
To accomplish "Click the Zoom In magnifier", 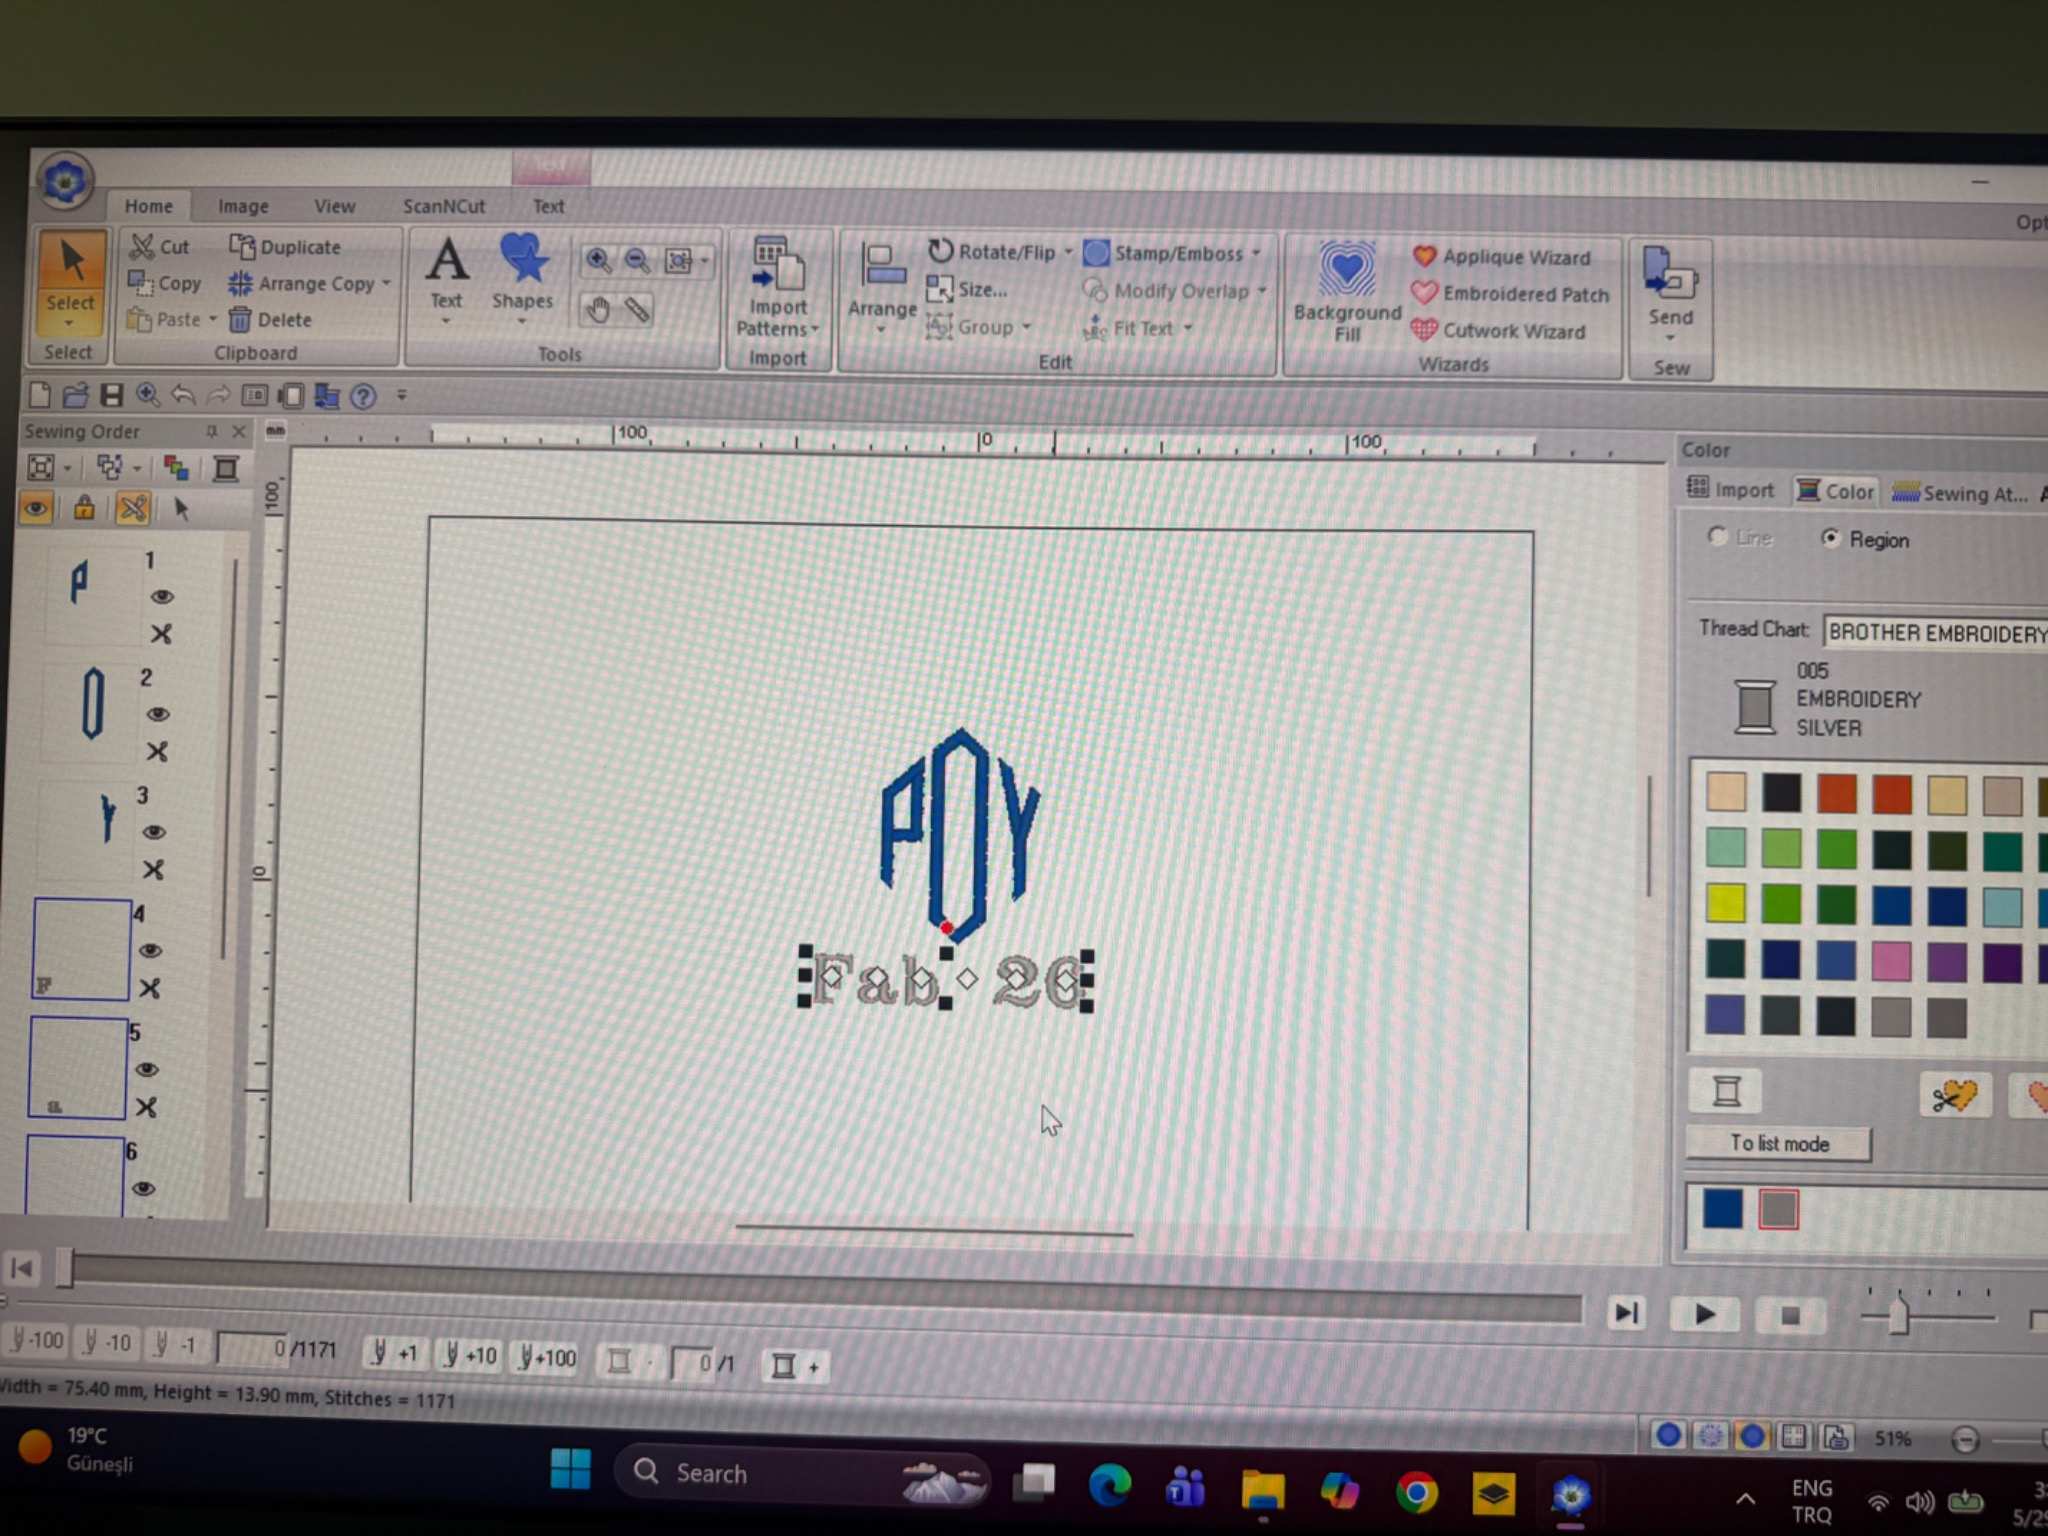I will (x=598, y=261).
